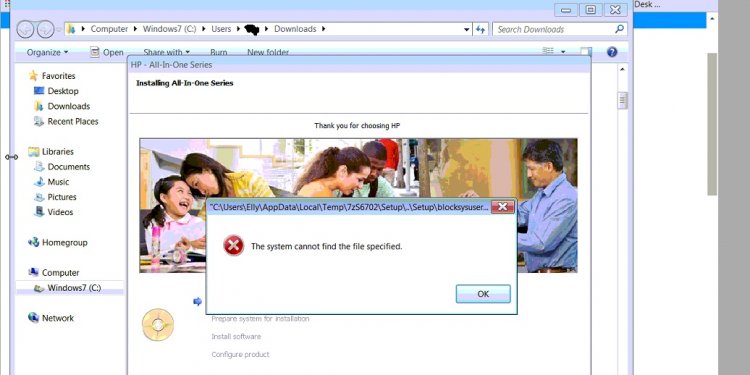Click 'Prepare system for installation' step

[260, 319]
